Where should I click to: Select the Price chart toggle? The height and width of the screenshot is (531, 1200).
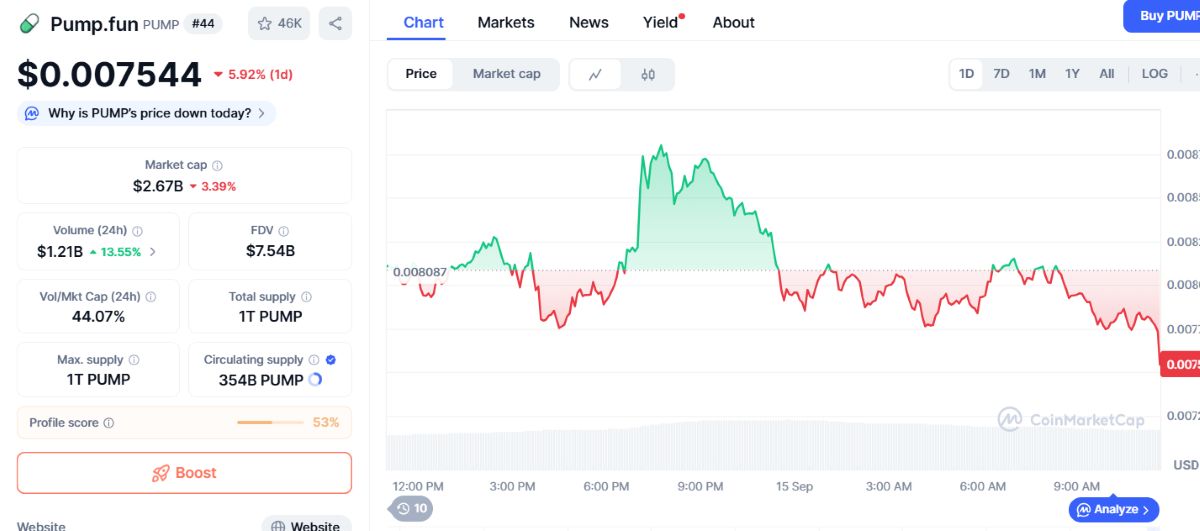coord(421,74)
